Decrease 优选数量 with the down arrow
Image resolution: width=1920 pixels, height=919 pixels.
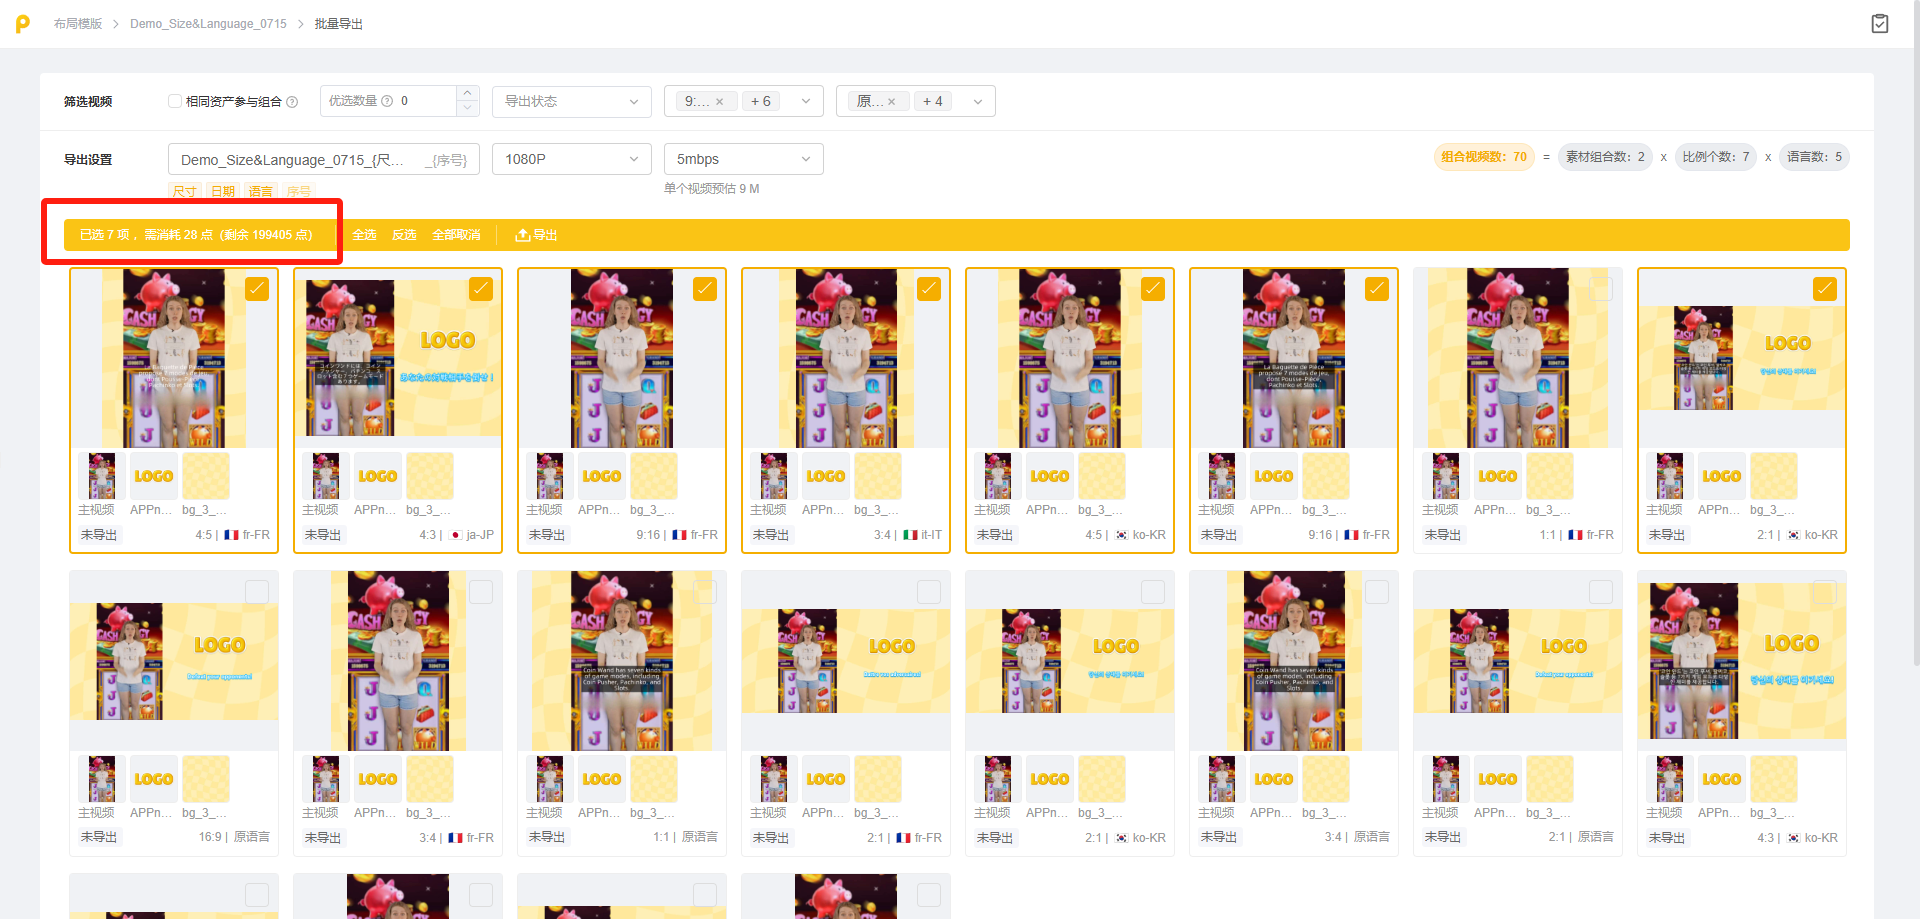pyautogui.click(x=467, y=108)
